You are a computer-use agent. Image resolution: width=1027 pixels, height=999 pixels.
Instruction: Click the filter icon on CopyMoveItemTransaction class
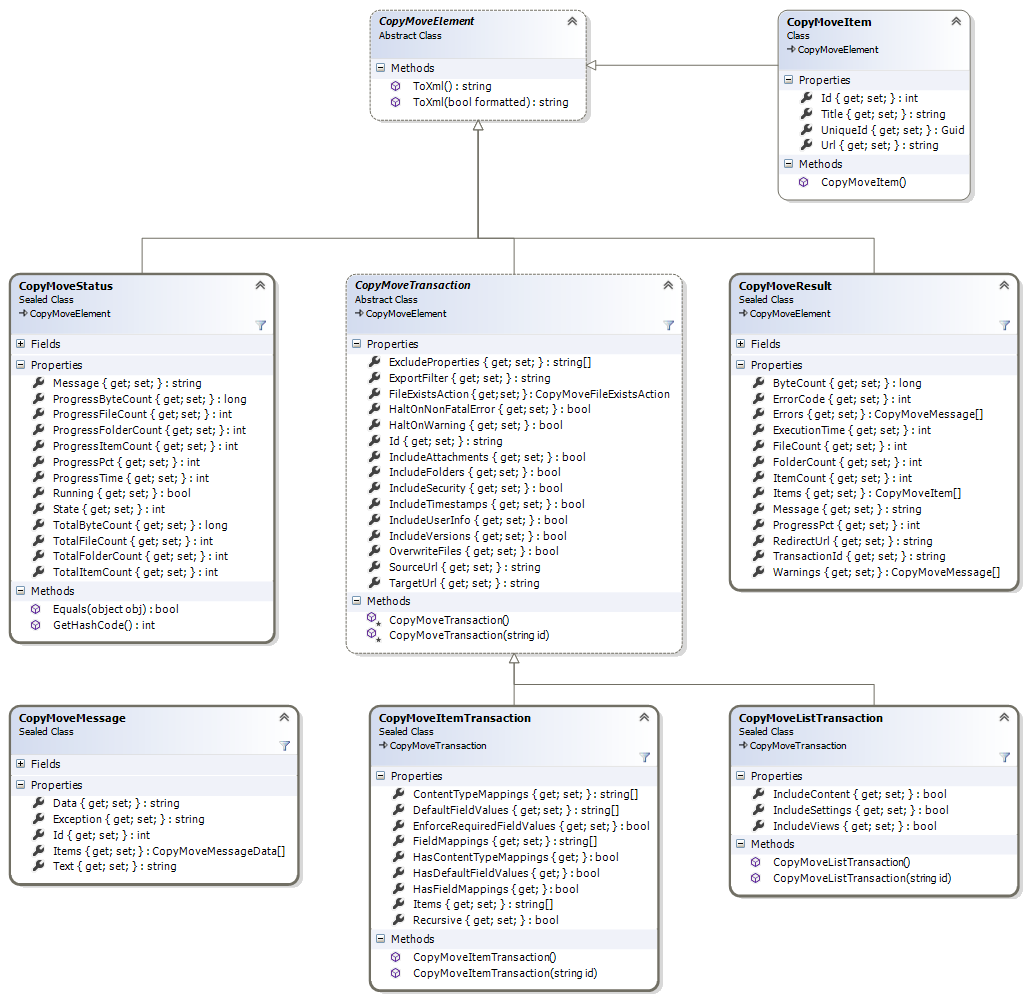coord(645,757)
